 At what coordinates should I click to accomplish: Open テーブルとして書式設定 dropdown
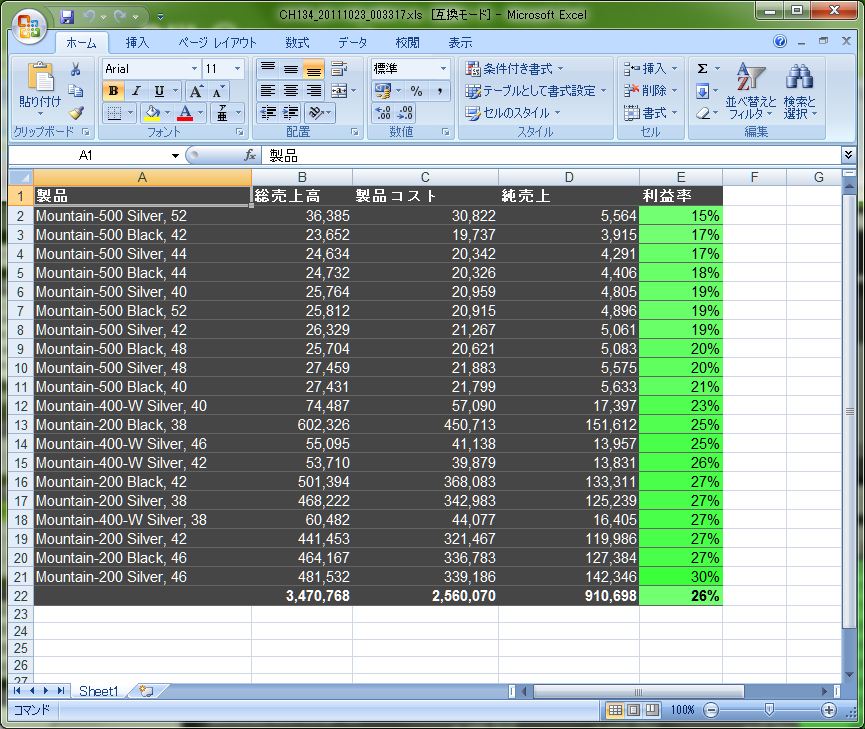(536, 91)
